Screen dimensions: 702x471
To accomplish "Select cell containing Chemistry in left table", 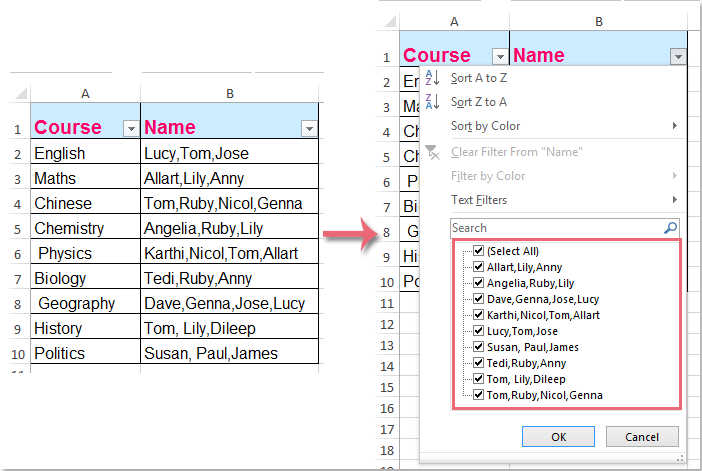I will tap(85, 229).
